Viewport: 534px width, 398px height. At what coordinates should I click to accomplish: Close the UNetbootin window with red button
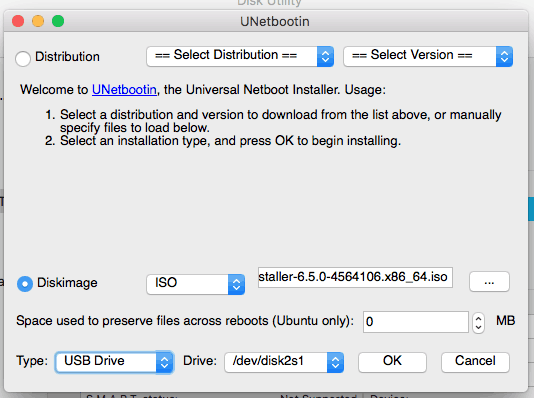[18, 21]
